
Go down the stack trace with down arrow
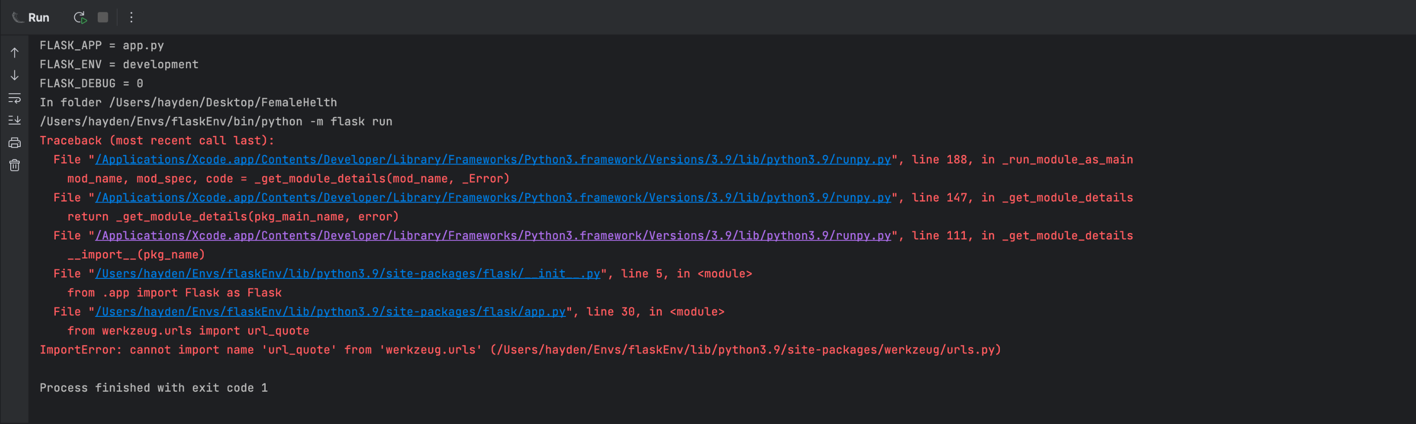(14, 76)
